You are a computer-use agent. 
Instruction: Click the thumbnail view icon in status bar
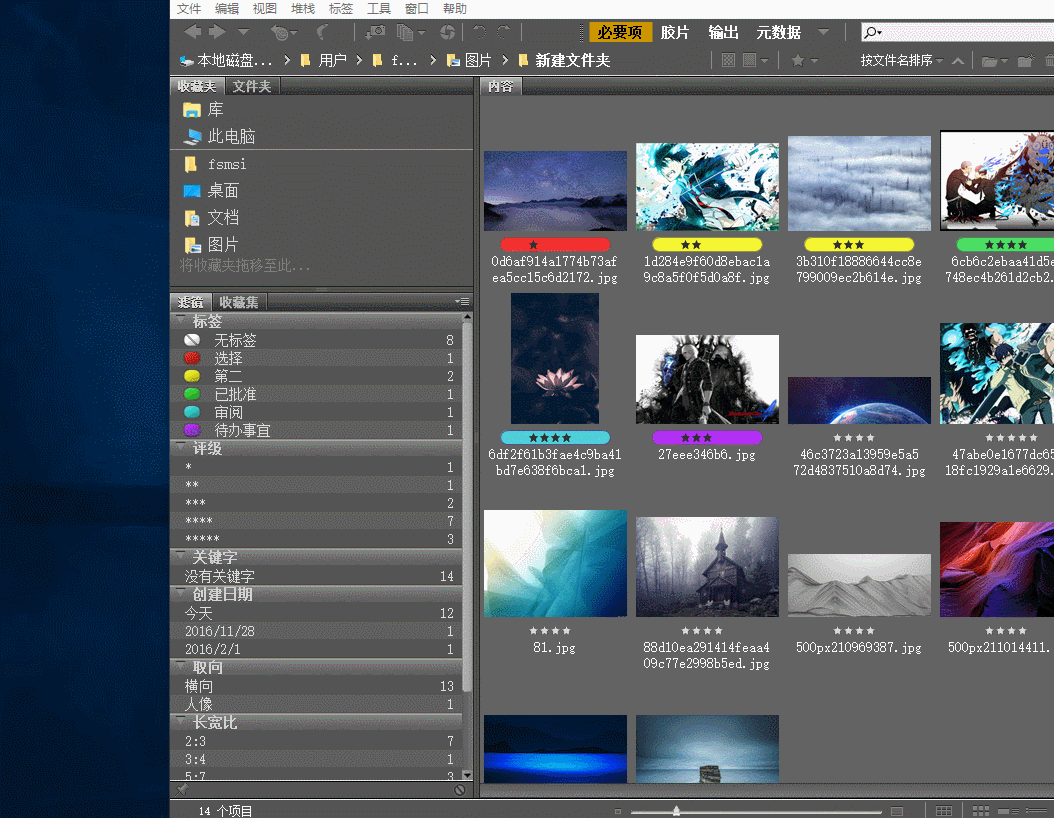coord(981,811)
